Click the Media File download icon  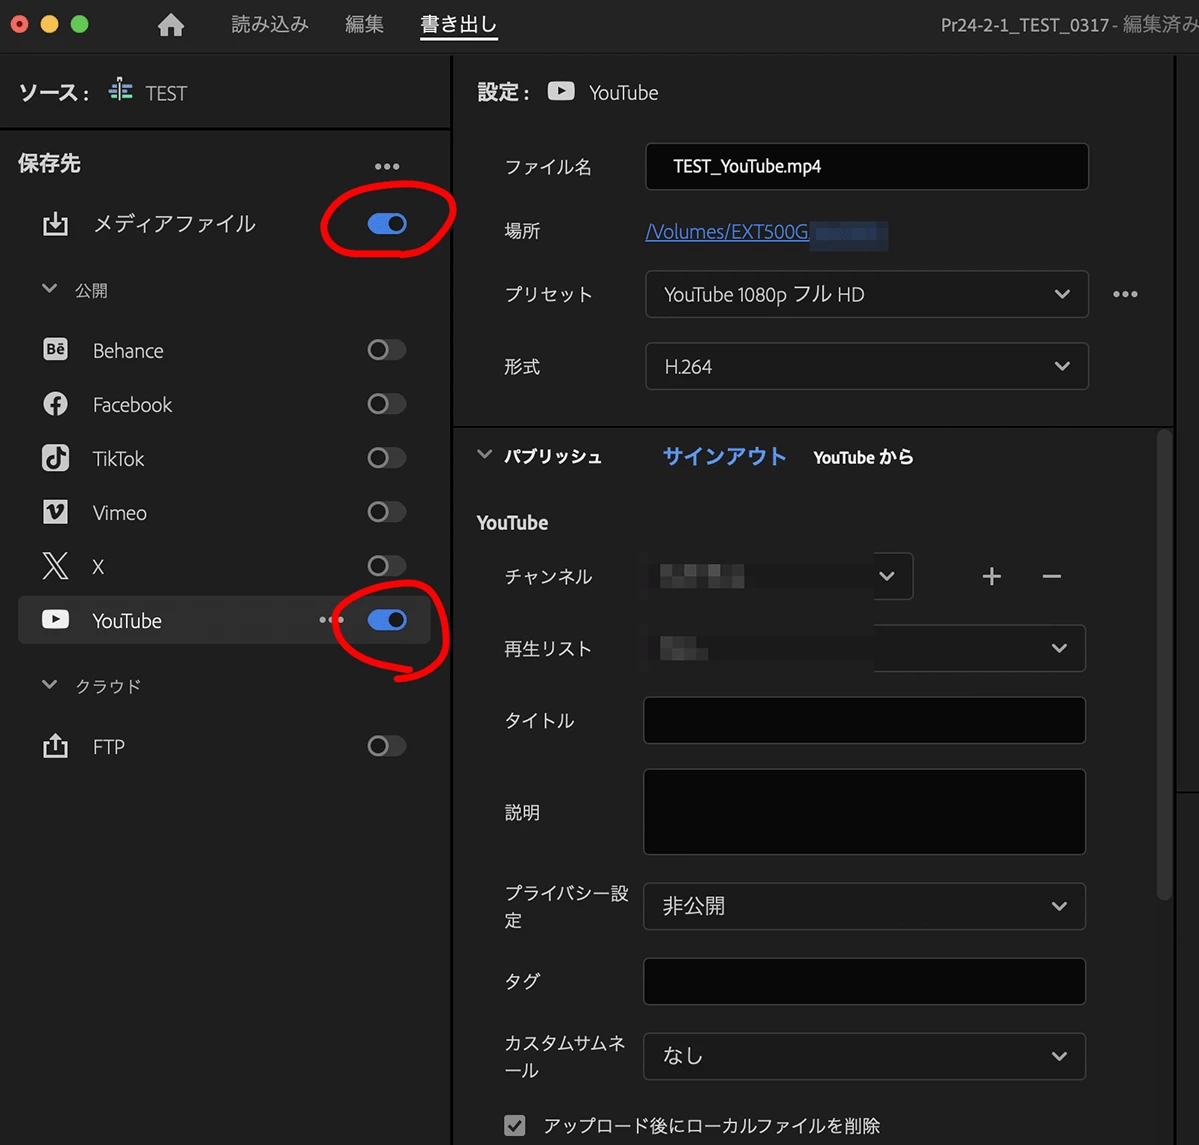(55, 224)
